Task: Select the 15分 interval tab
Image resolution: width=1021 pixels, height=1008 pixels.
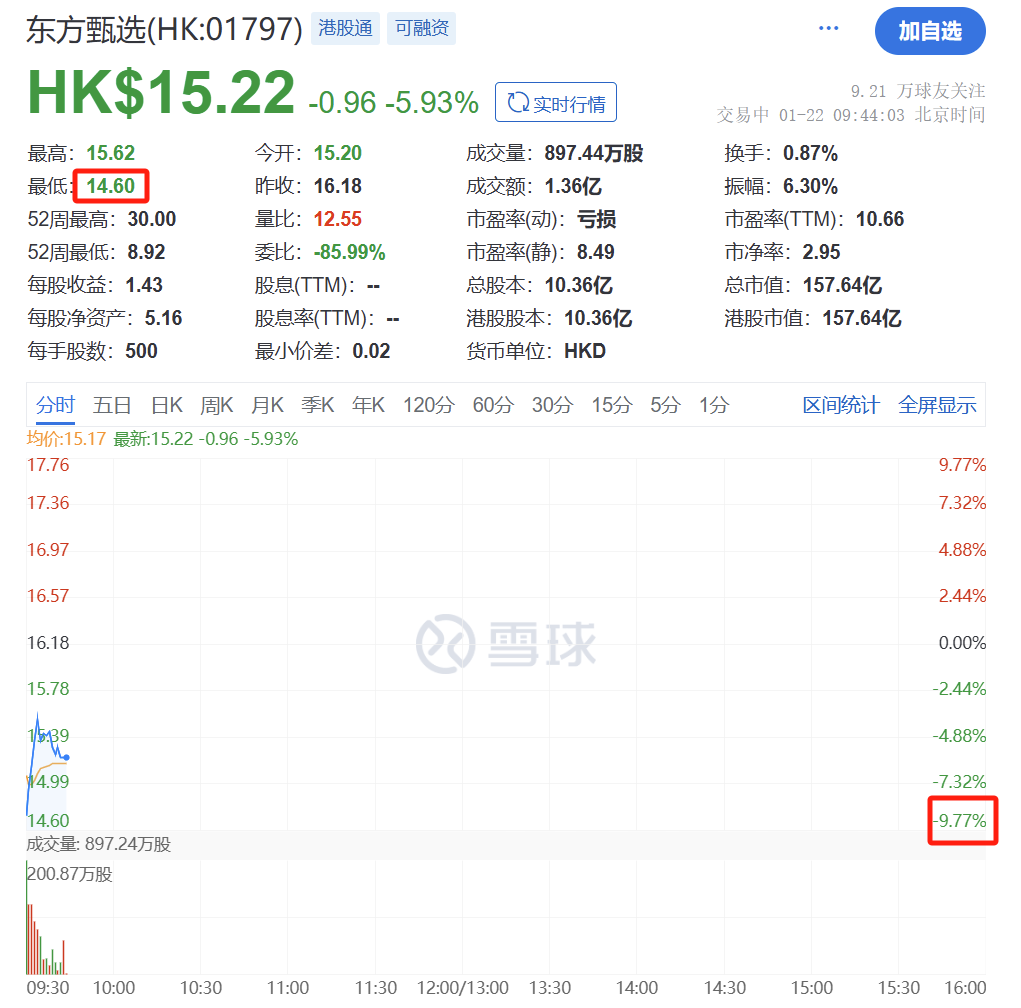Action: tap(611, 405)
